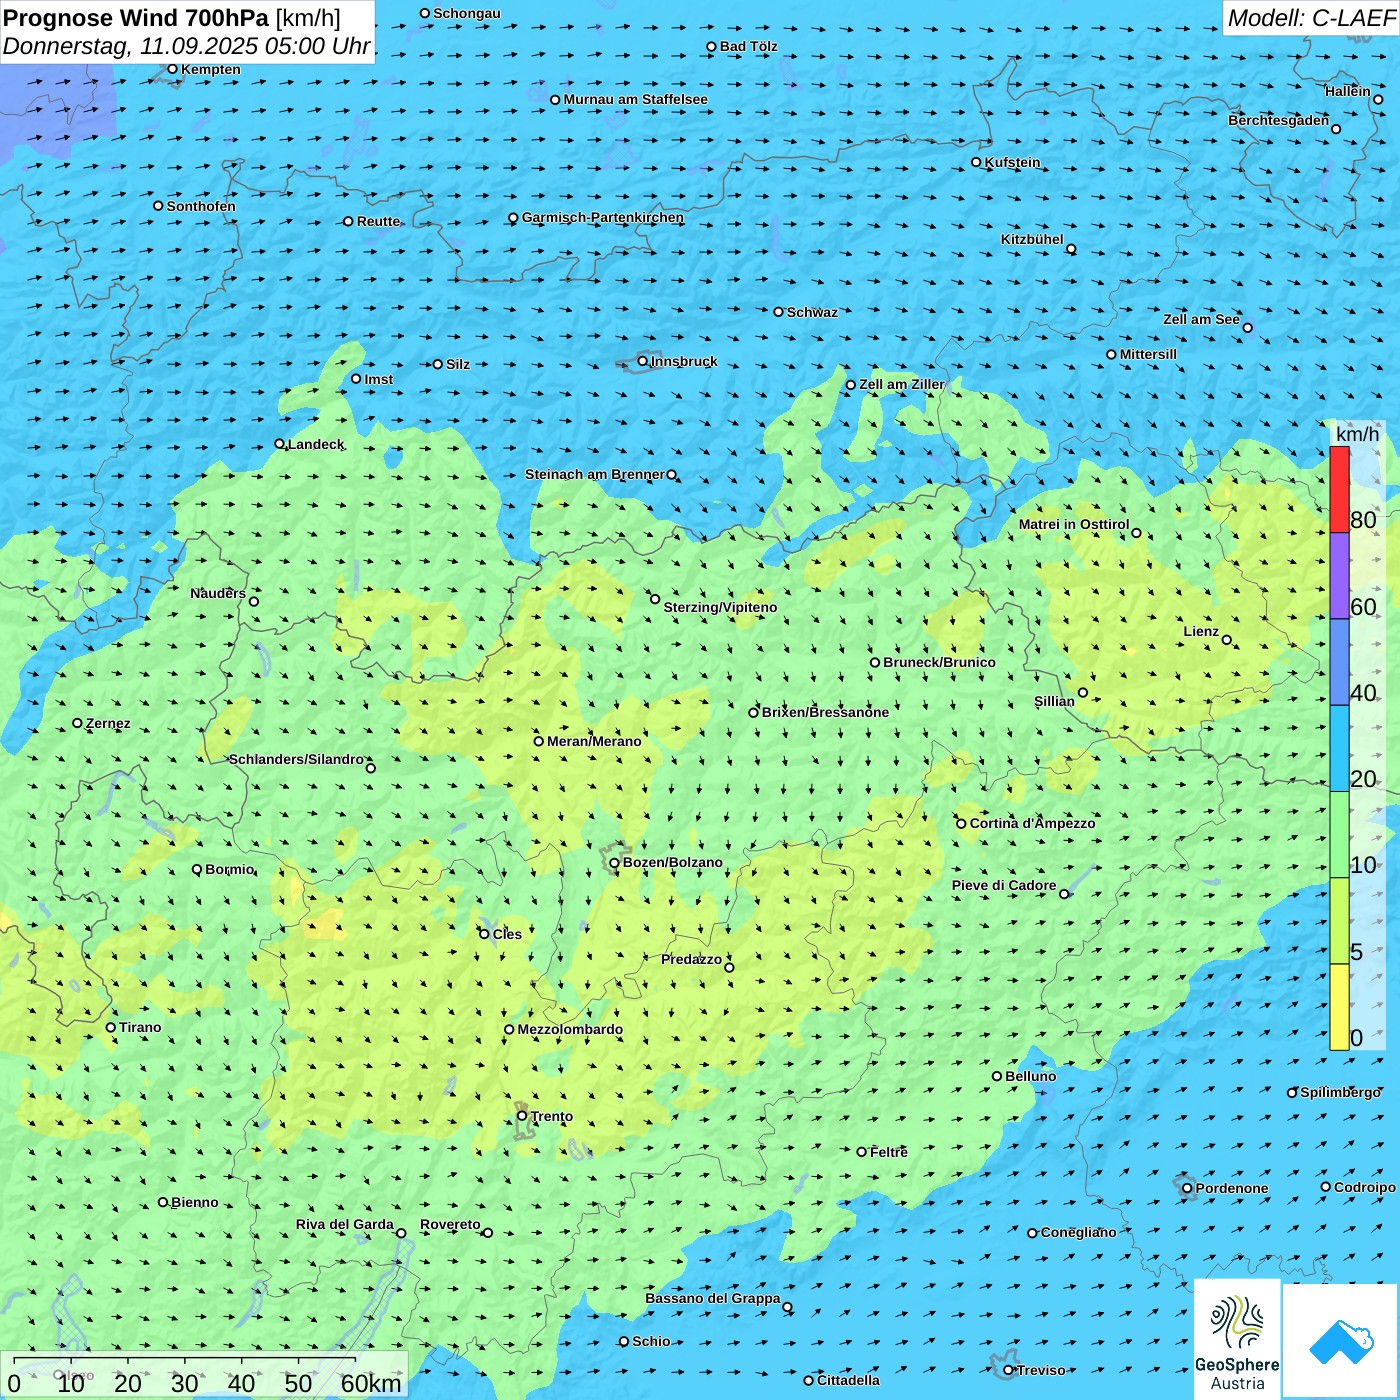The height and width of the screenshot is (1400, 1400).
Task: Click the 60km scale bar label
Action: 371,1383
